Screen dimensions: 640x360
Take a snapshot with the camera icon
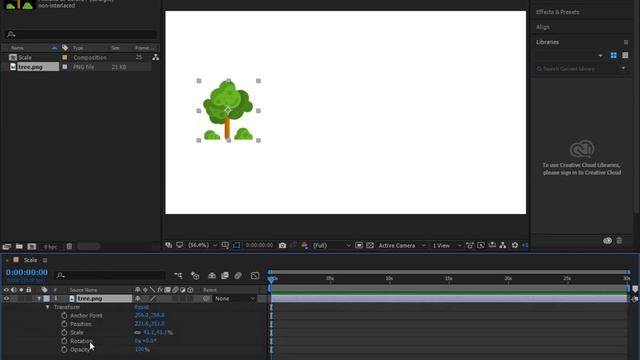(282, 245)
